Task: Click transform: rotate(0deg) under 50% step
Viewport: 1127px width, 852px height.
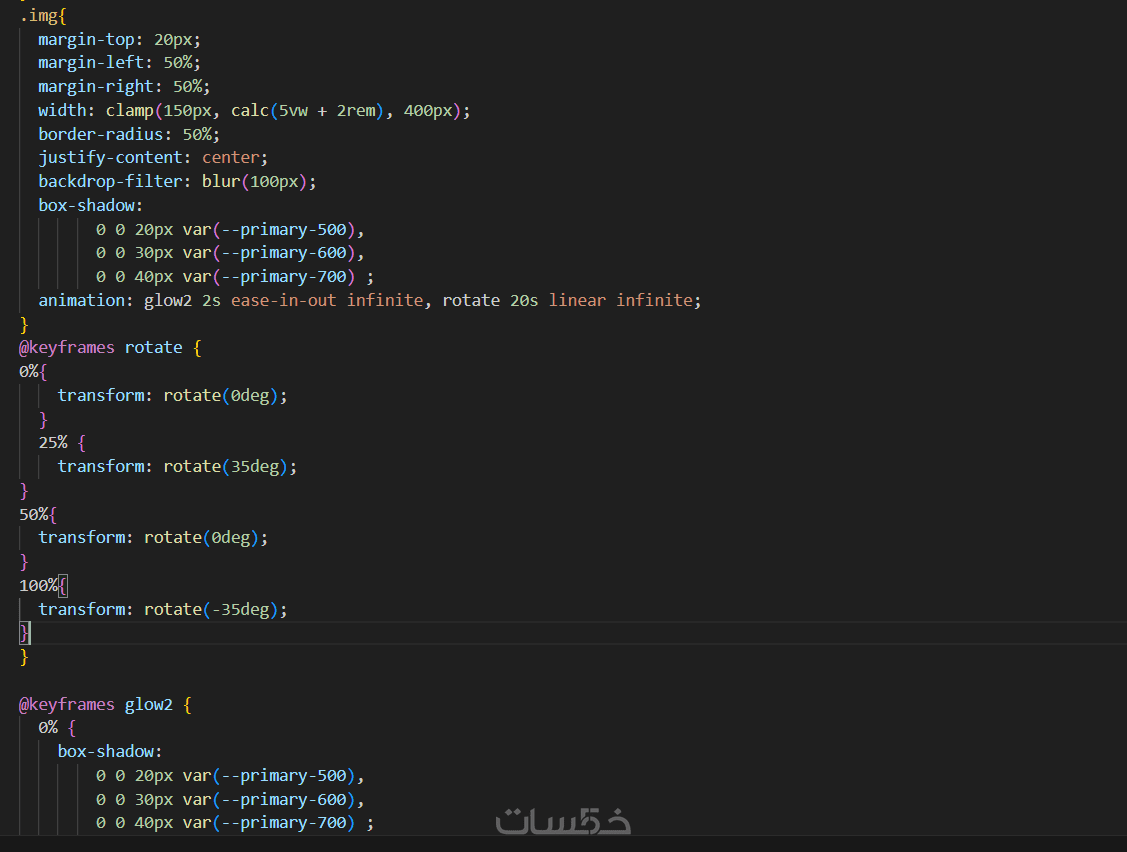Action: click(x=153, y=538)
